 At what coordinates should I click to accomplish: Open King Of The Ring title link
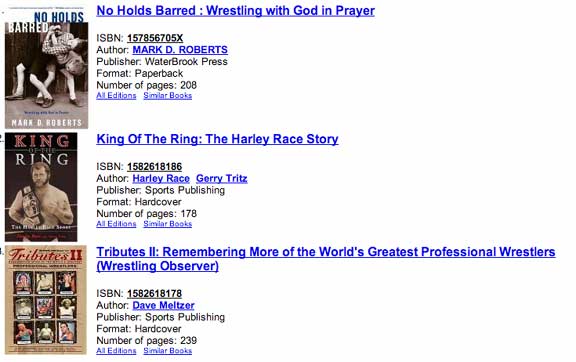pos(217,139)
